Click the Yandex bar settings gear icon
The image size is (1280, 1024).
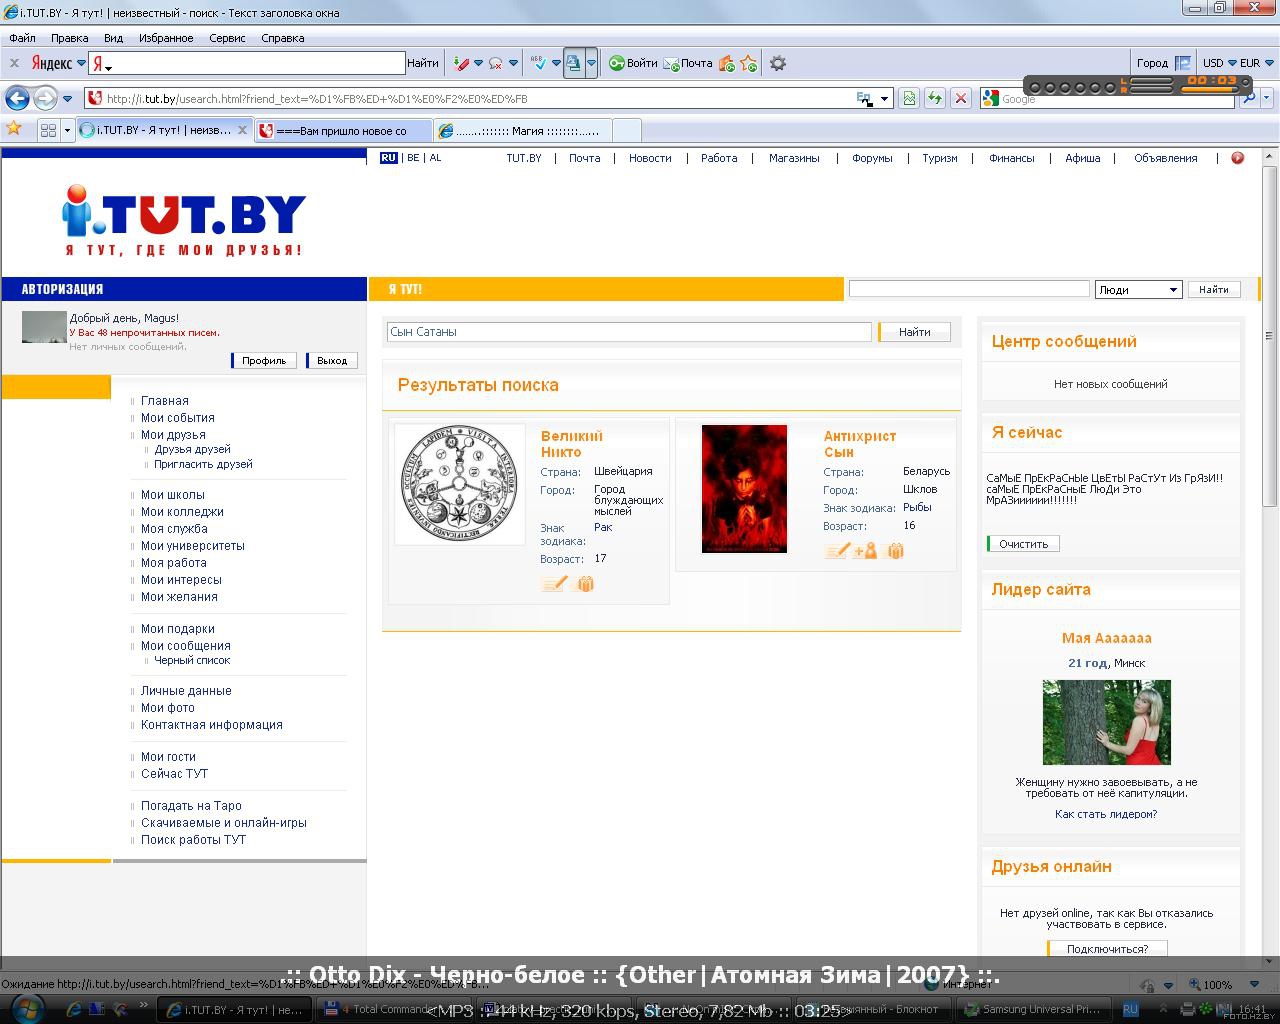pyautogui.click(x=778, y=63)
